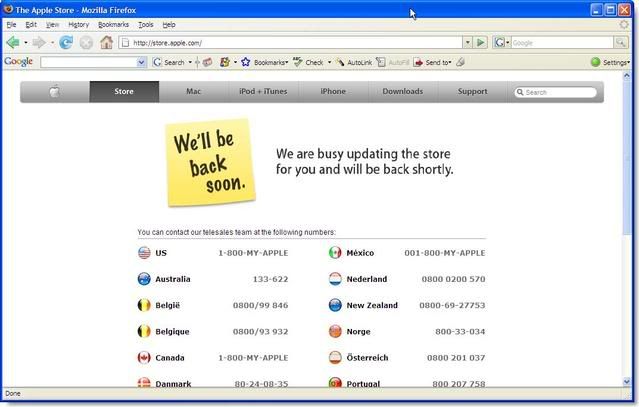Go to the Home page

coord(106,42)
